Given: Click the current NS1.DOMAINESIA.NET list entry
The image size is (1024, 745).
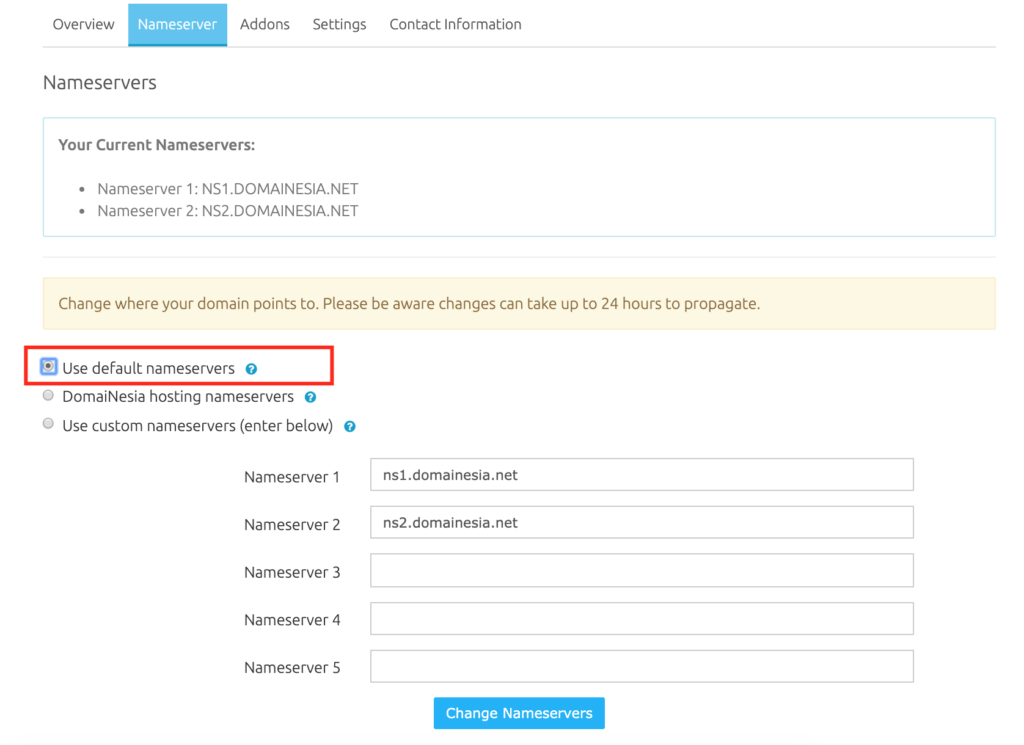Looking at the screenshot, I should 227,188.
